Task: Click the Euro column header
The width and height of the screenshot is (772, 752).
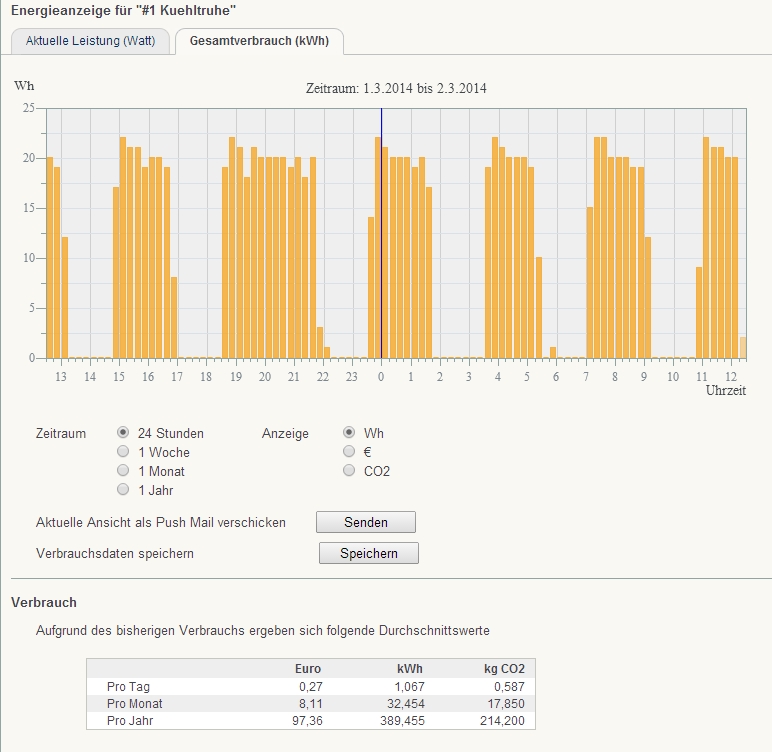Action: [x=307, y=669]
